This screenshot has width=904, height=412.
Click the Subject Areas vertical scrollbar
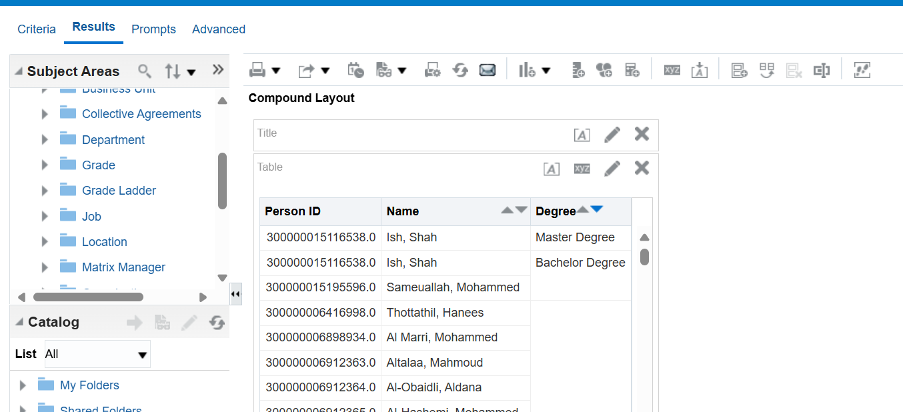tap(222, 180)
